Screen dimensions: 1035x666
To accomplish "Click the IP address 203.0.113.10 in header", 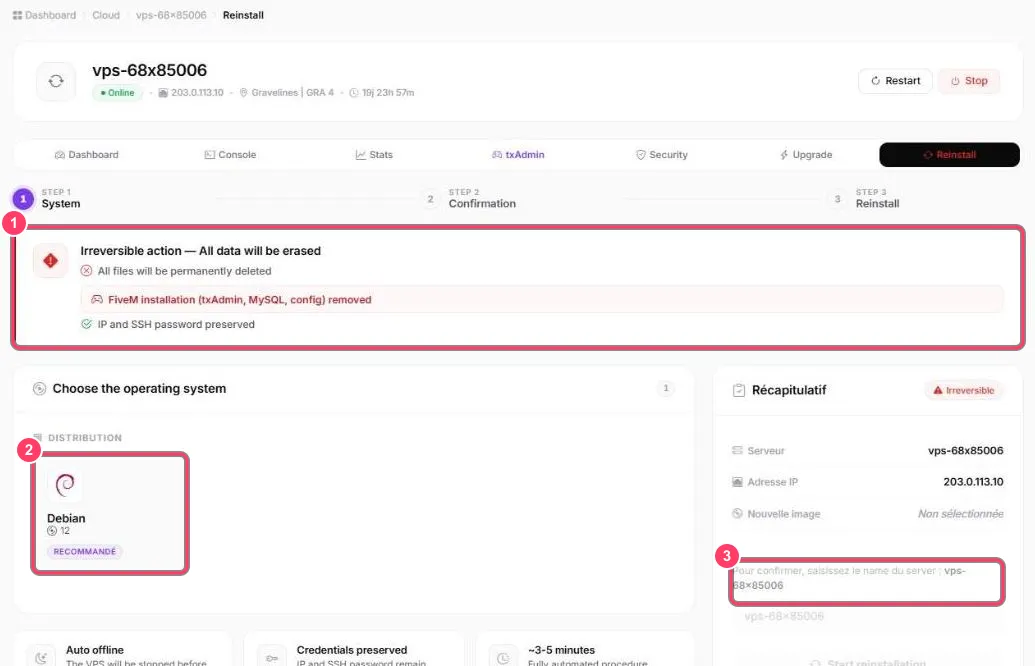I will pos(191,93).
